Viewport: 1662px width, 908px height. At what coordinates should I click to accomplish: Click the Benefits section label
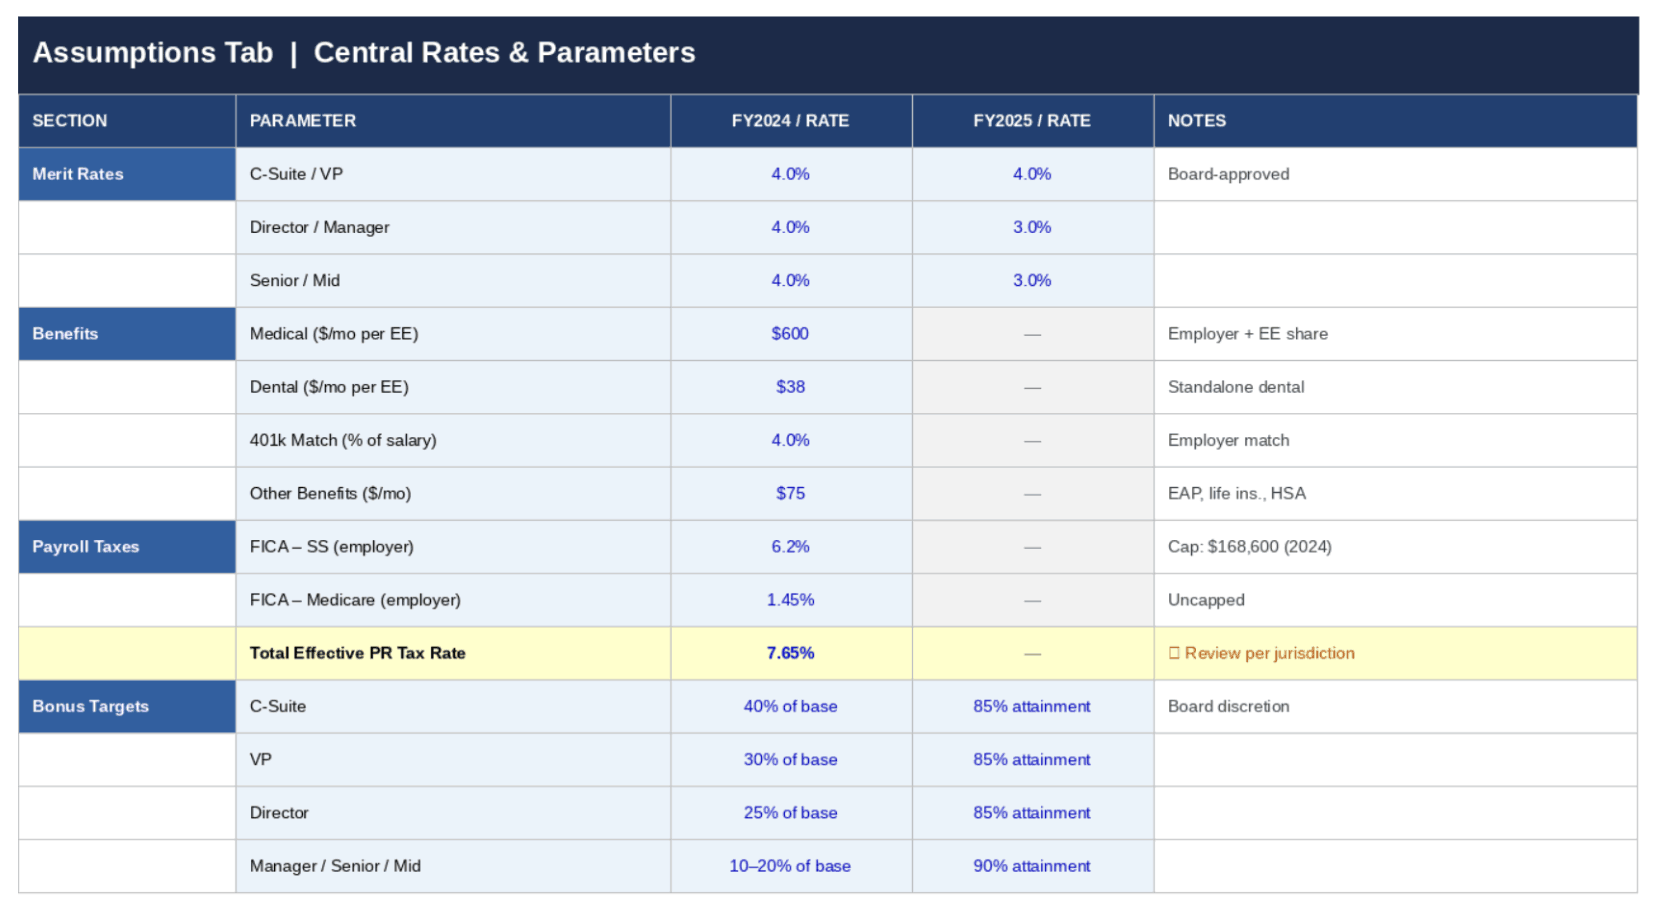click(x=65, y=334)
